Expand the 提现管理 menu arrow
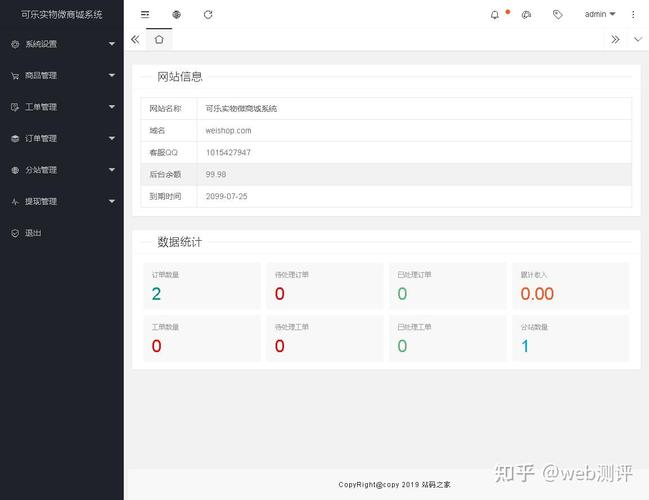Screen dimensions: 649x500 pos(112,201)
